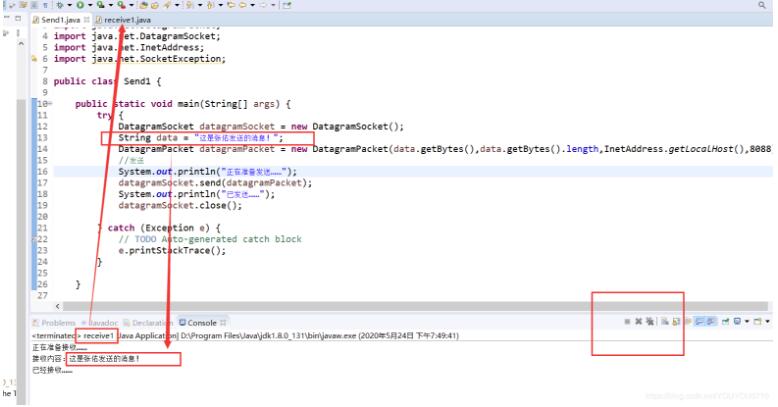Viewport: 778px width, 407px height.
Task: Click the horizontal scrollbar left arrow
Action: pos(58,306)
